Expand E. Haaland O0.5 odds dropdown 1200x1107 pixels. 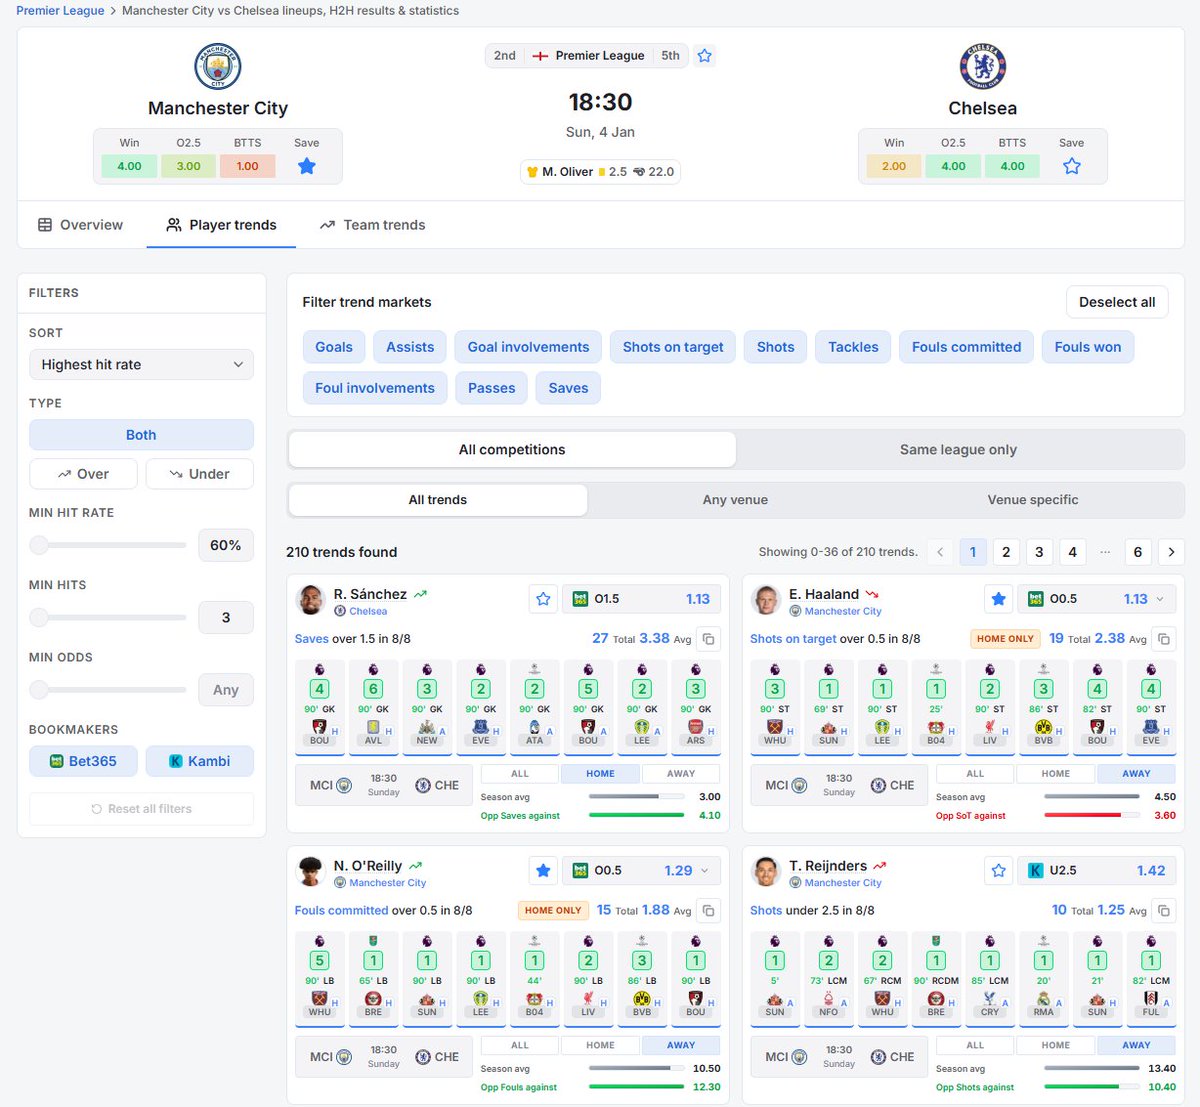1159,599
